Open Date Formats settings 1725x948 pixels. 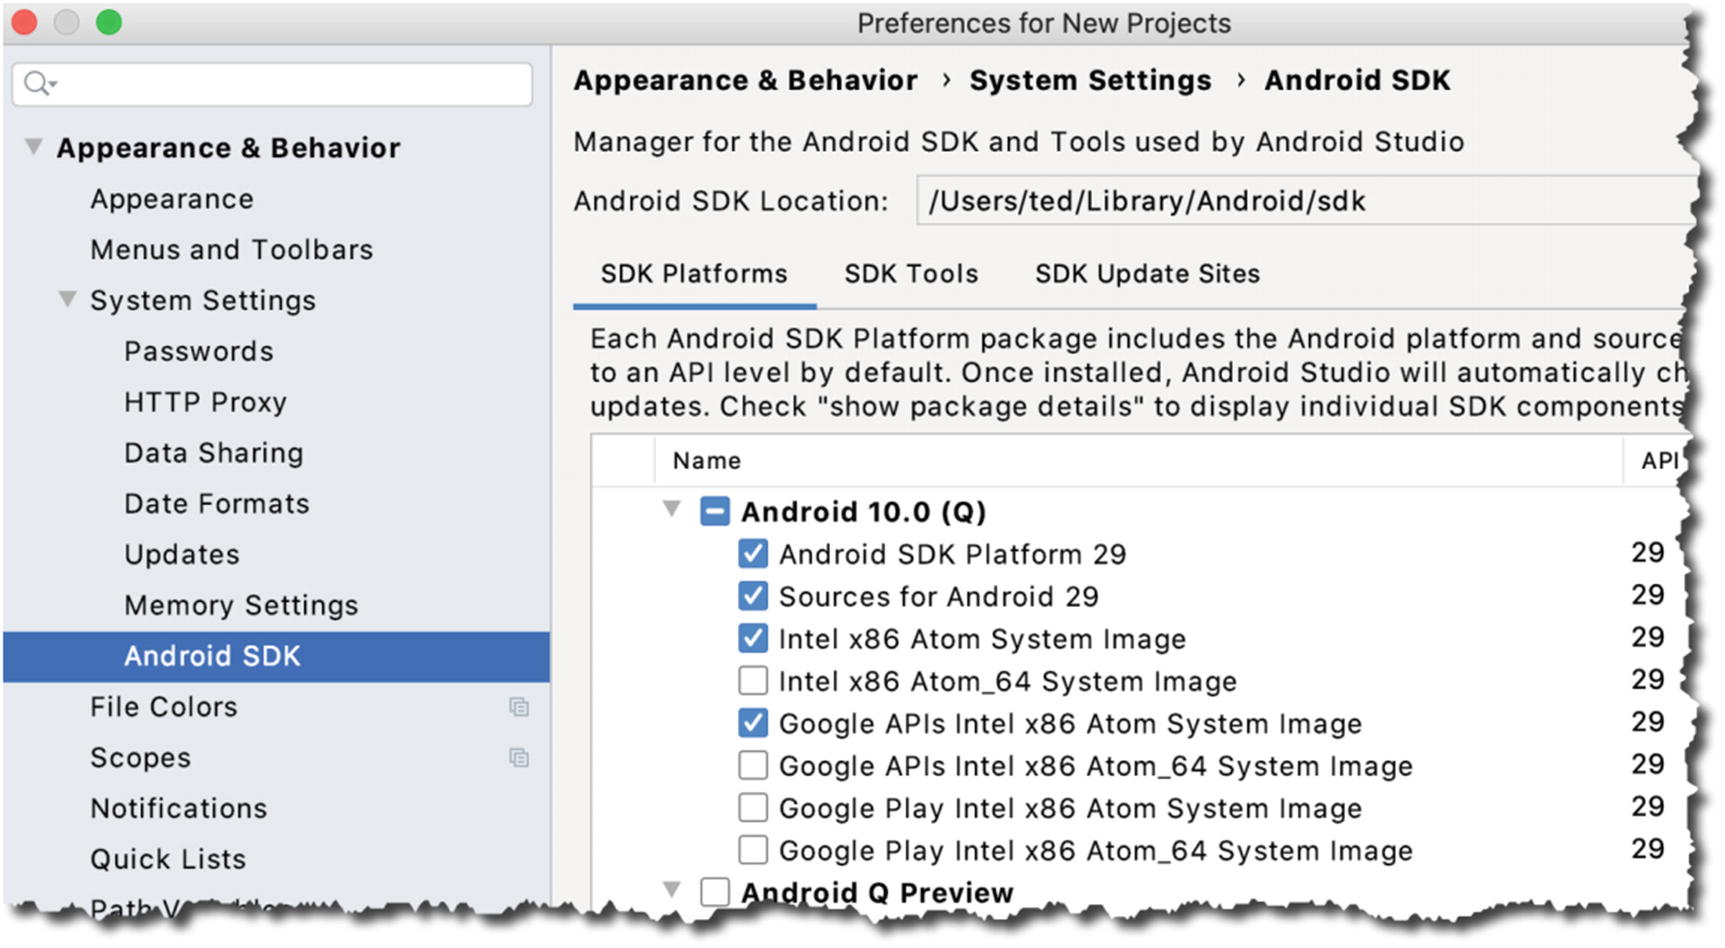click(x=217, y=503)
